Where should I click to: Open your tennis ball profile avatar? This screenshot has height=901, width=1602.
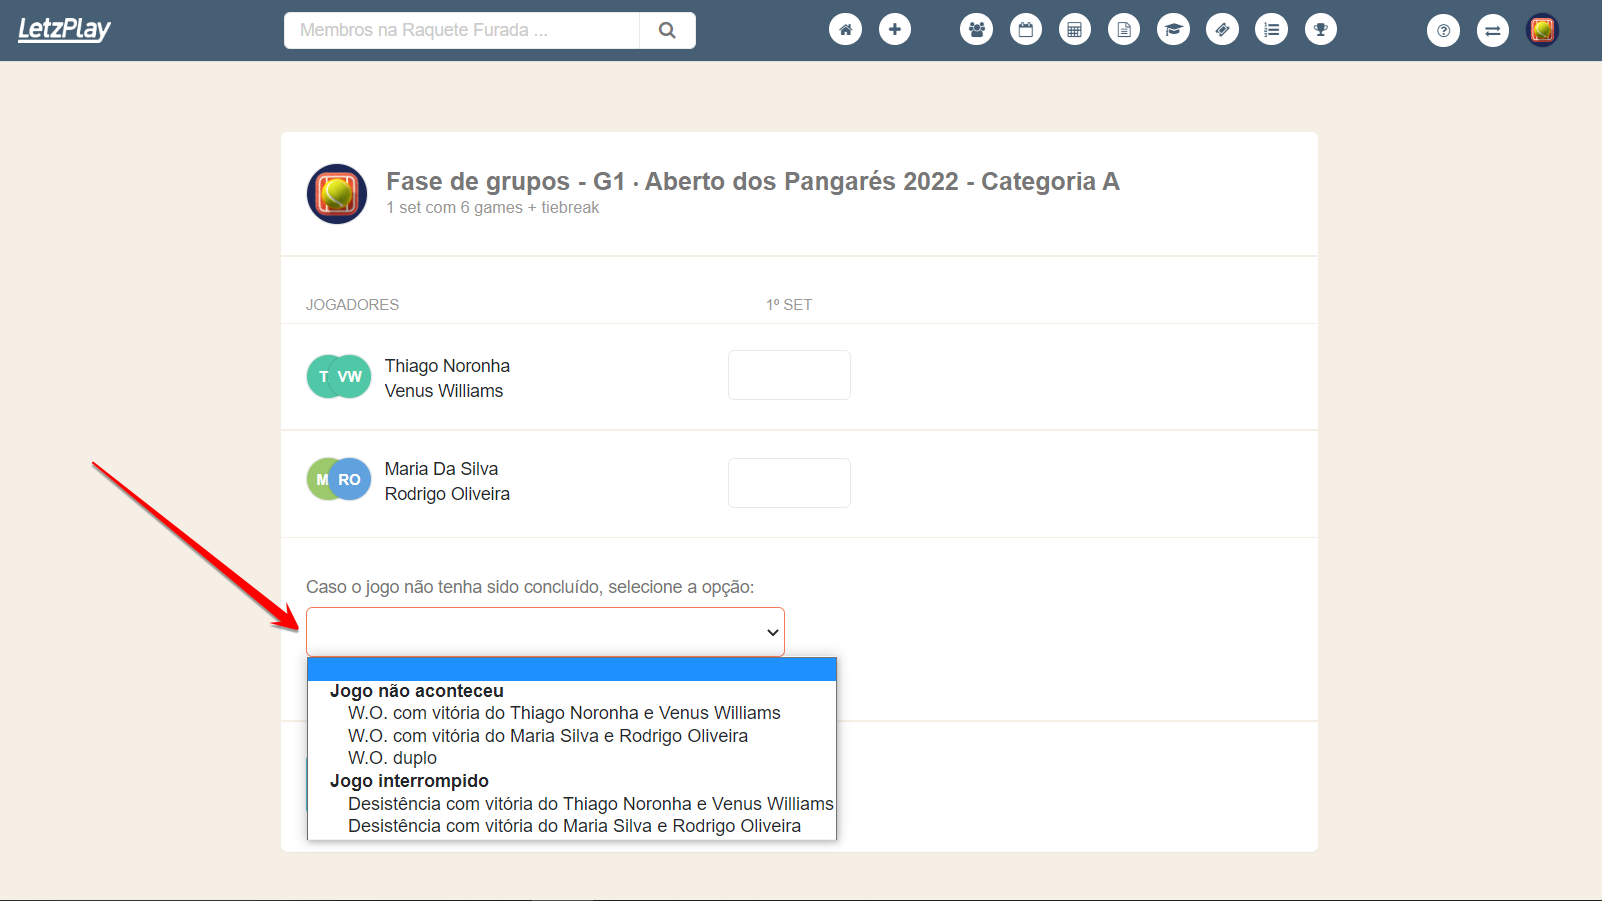(x=1542, y=30)
